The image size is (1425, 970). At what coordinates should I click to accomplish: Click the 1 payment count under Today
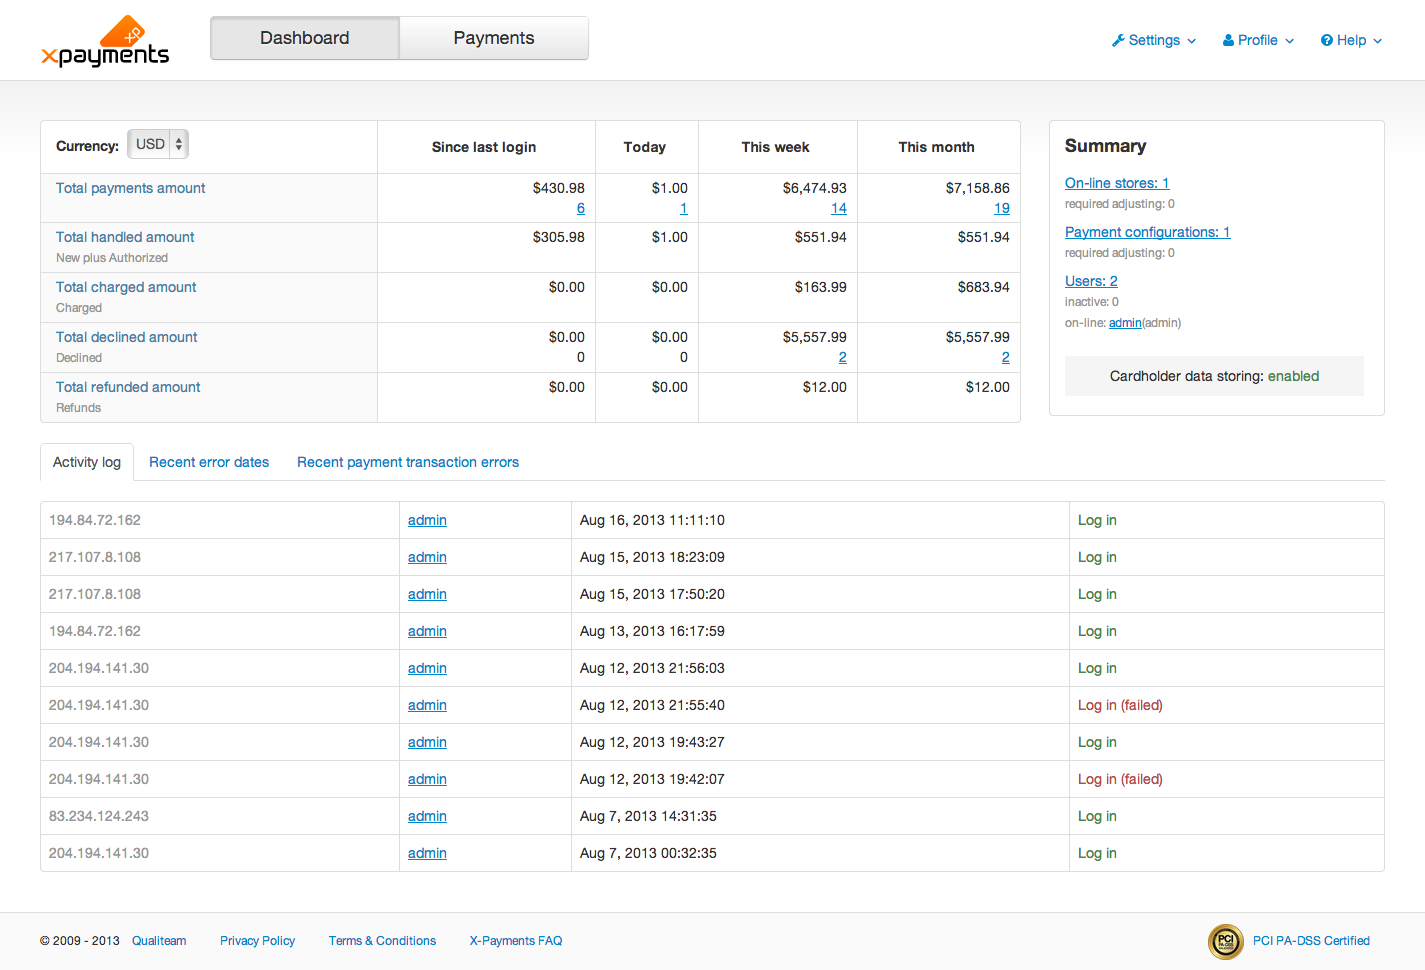pyautogui.click(x=684, y=208)
